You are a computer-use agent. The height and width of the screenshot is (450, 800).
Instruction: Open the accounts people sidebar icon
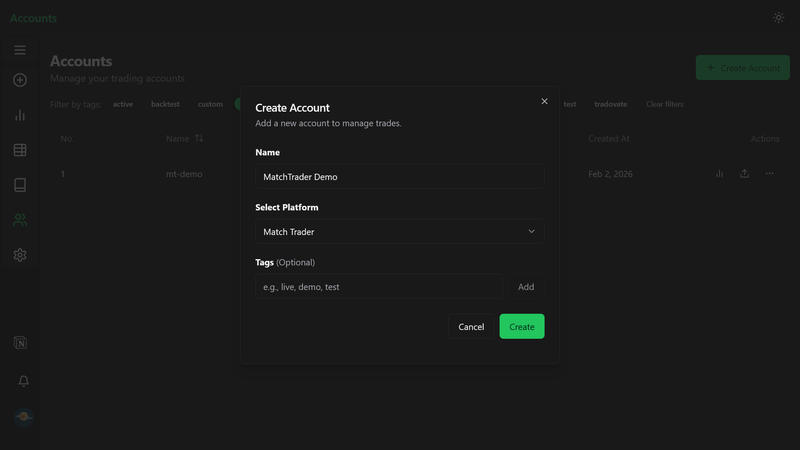pyautogui.click(x=20, y=220)
